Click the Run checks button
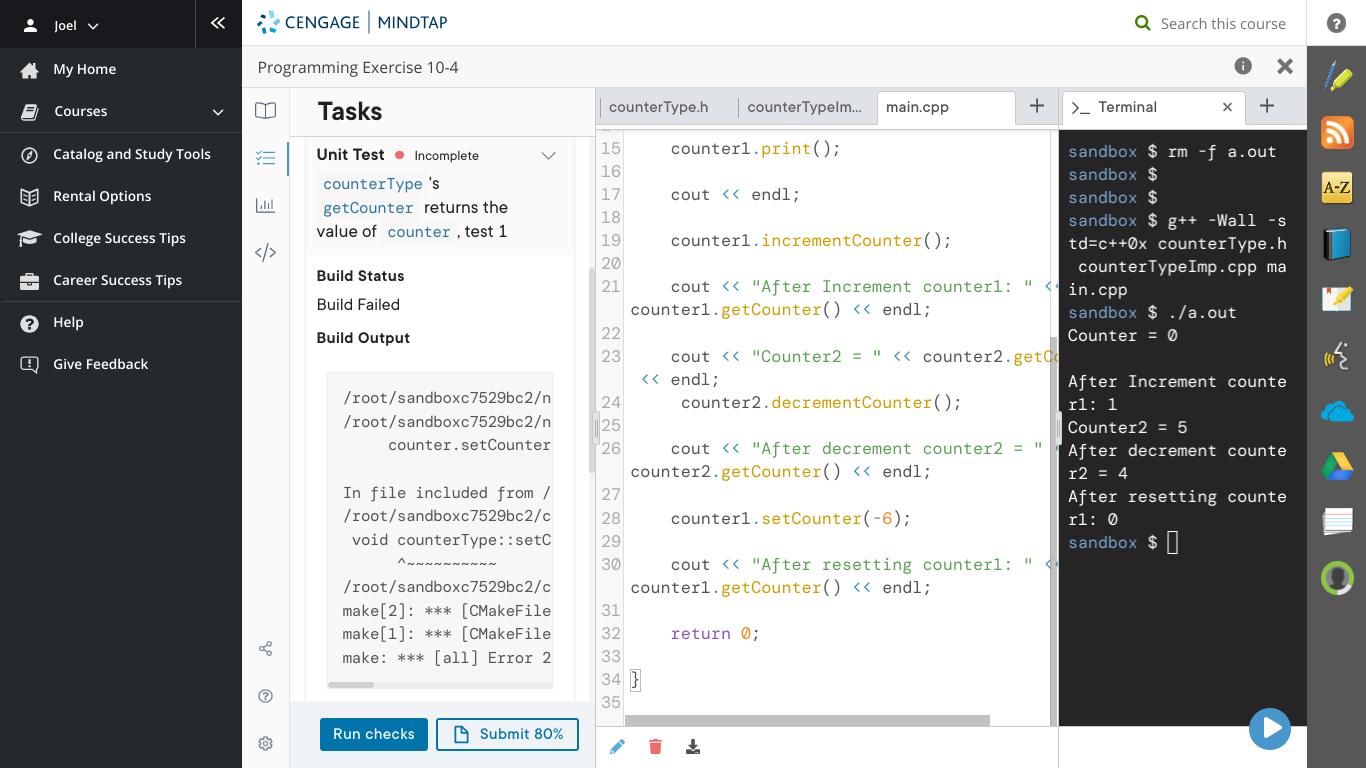The height and width of the screenshot is (768, 1366). click(x=373, y=733)
